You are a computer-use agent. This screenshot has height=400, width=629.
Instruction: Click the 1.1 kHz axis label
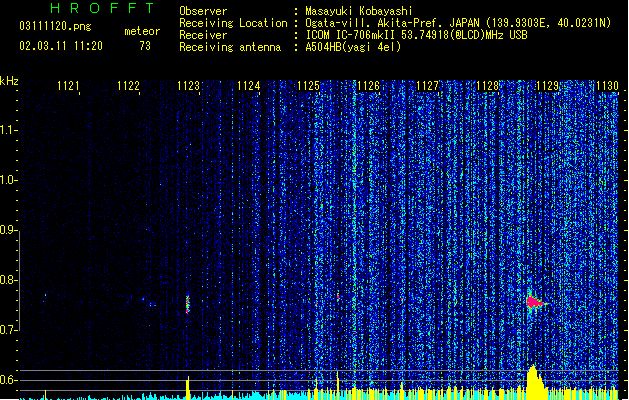point(8,130)
